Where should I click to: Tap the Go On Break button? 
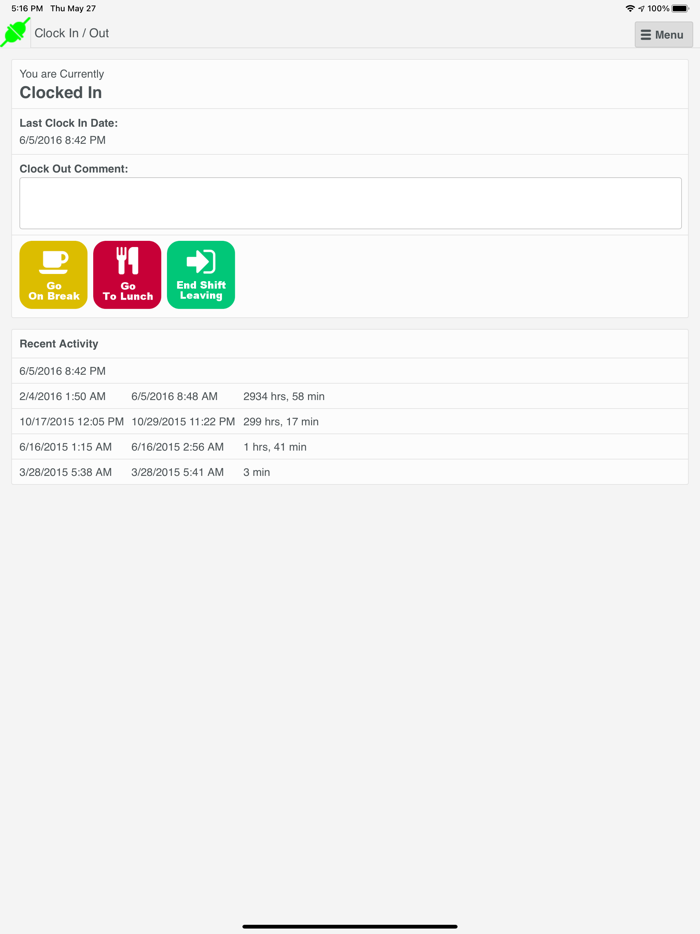point(54,275)
